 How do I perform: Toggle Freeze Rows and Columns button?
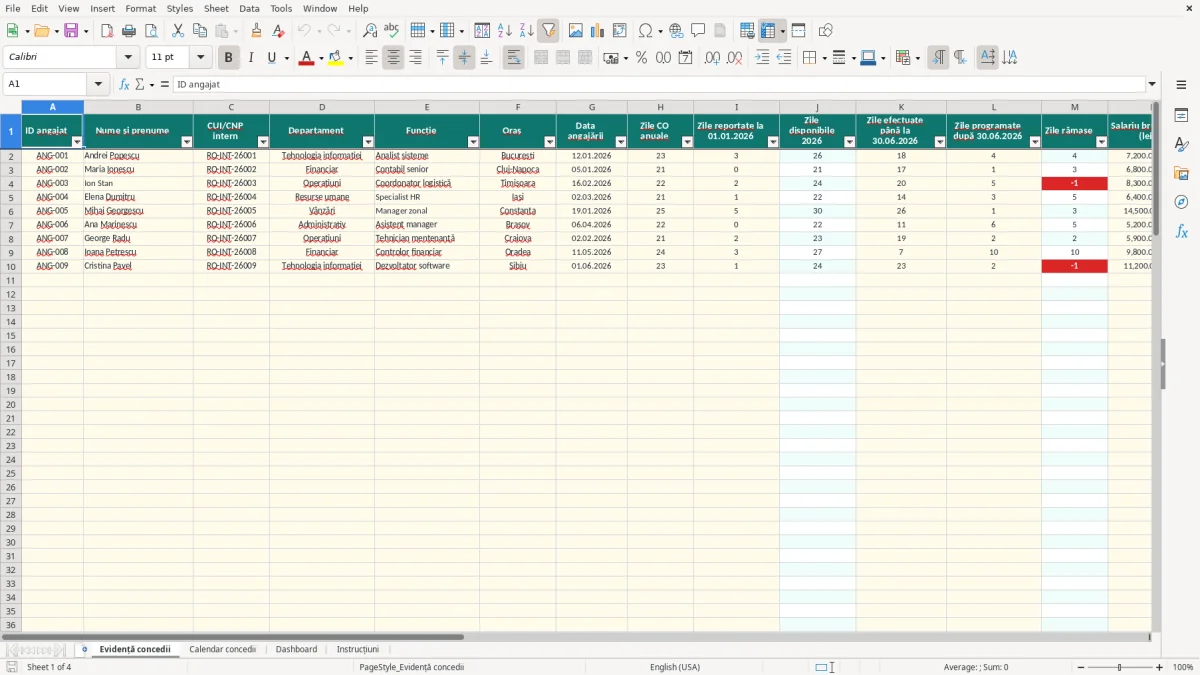(768, 31)
